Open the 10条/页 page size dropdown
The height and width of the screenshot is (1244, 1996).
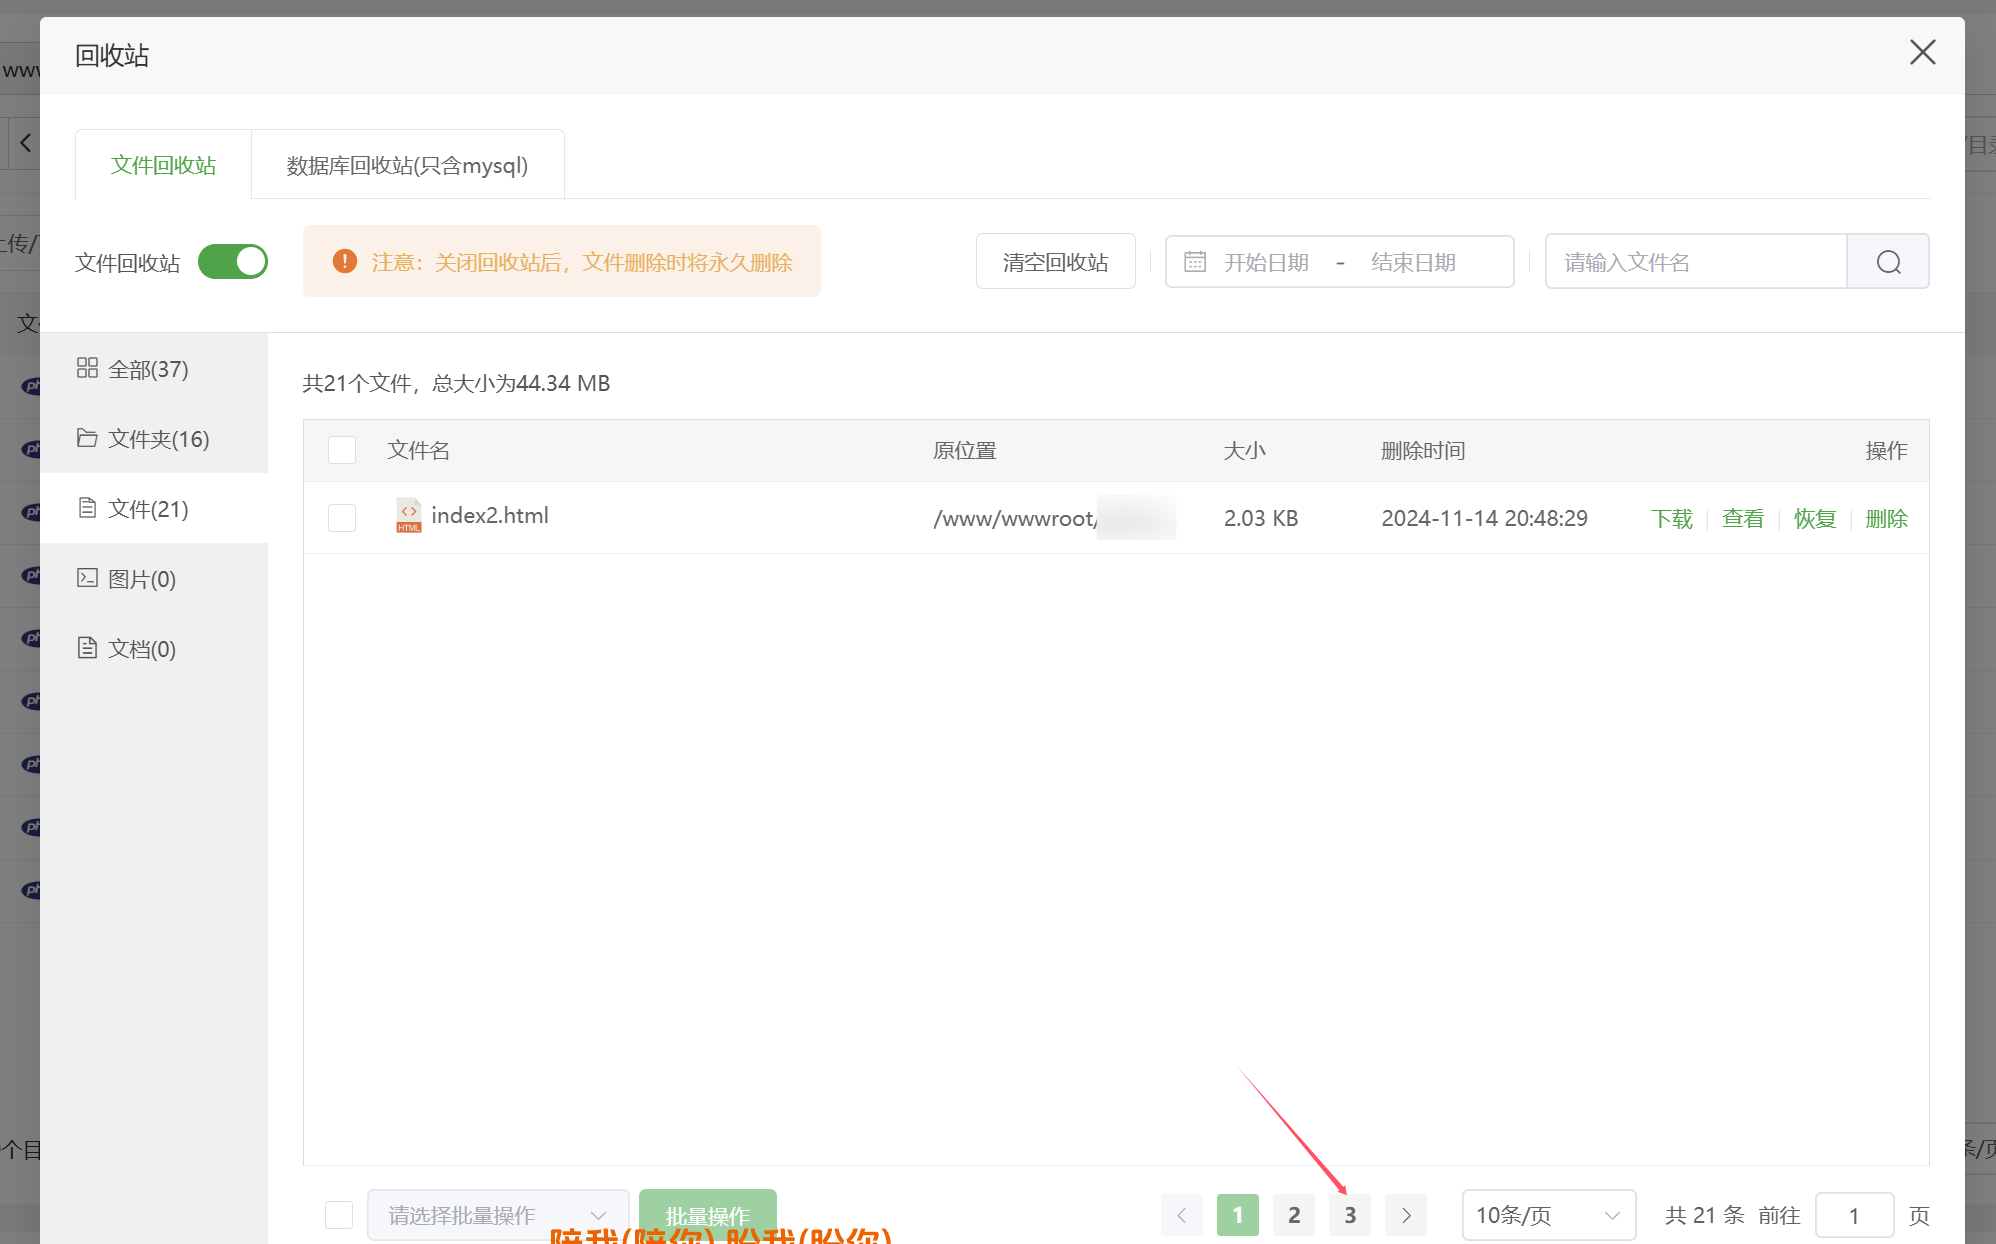[1549, 1215]
